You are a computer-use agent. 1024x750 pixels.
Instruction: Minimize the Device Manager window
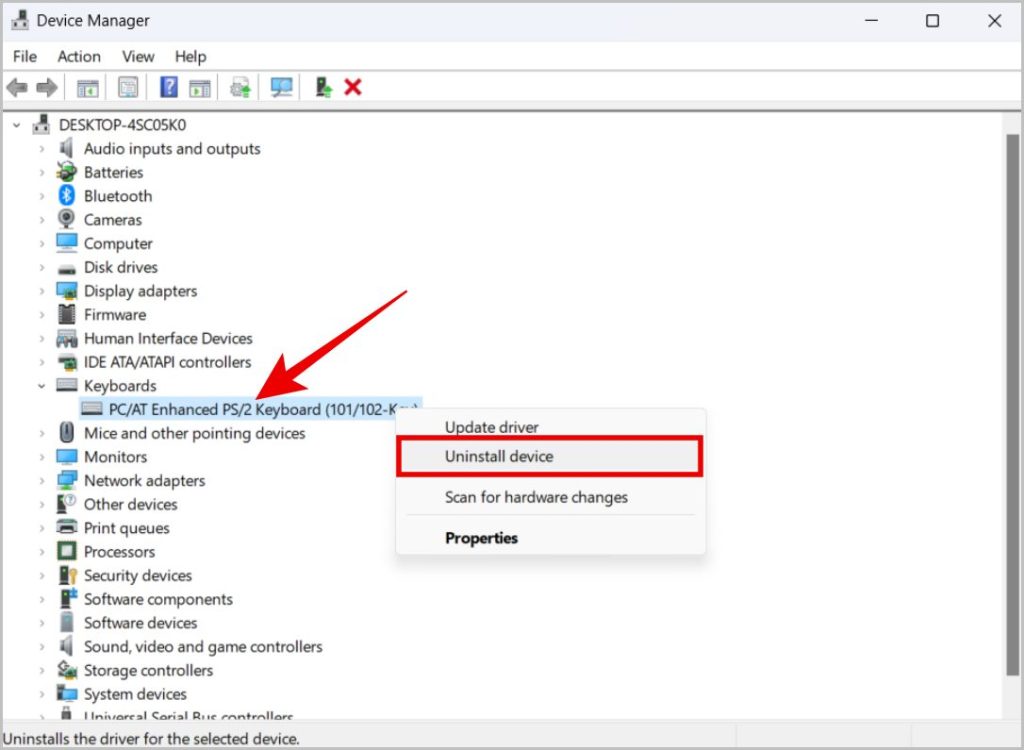[871, 21]
